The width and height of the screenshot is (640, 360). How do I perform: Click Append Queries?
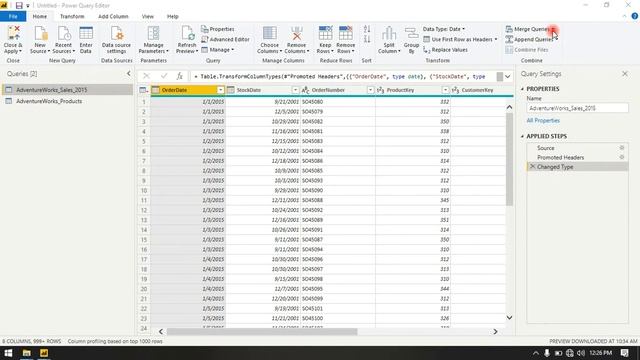(x=529, y=39)
